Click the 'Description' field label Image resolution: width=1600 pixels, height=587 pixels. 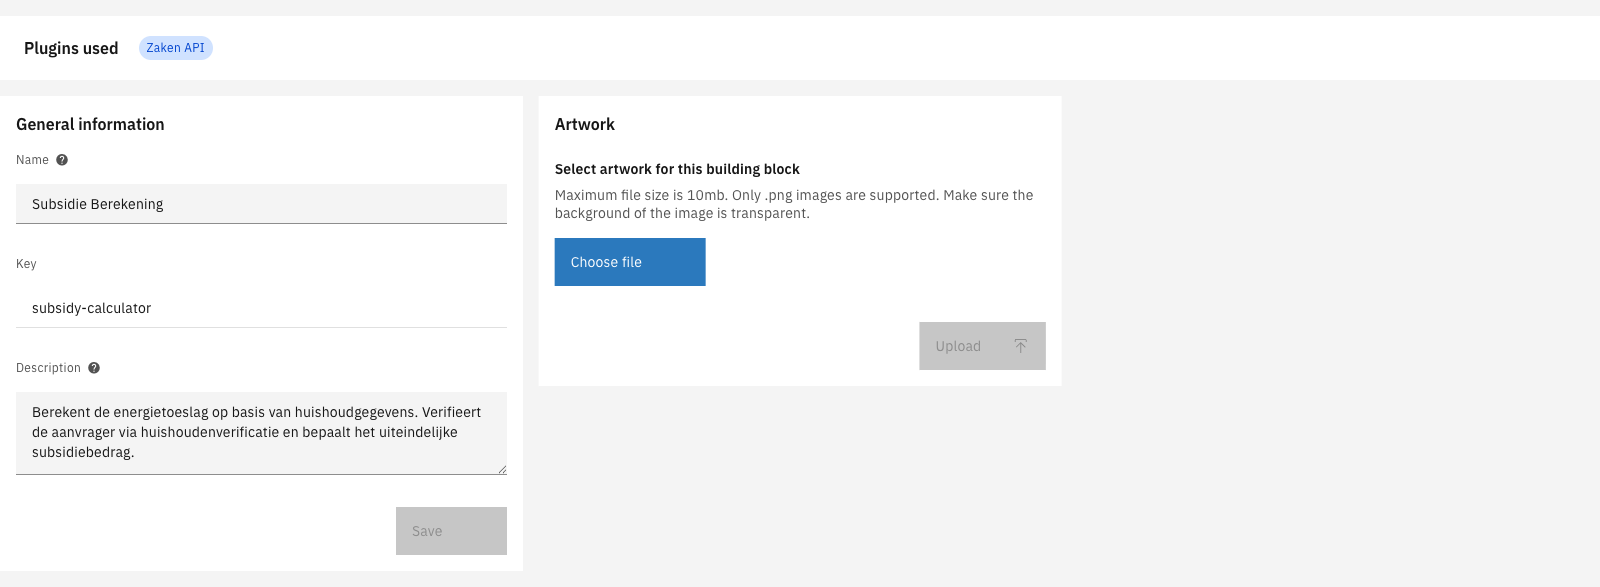[x=48, y=368]
